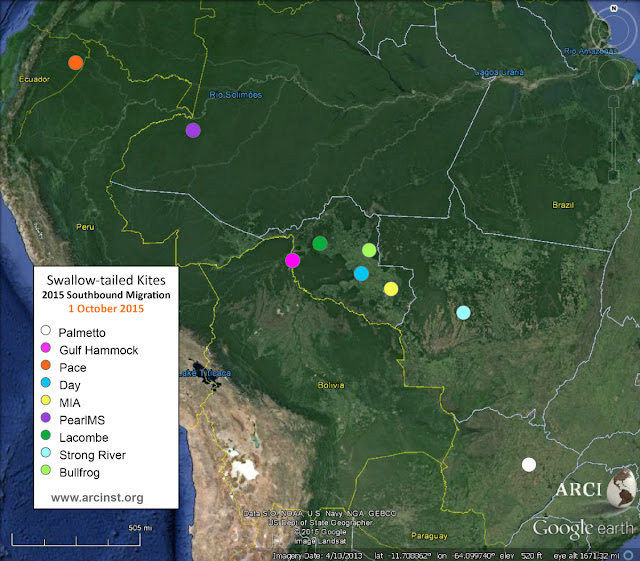The image size is (640, 561).
Task: Click the 'Lagoa Urana' water label
Action: pos(499,72)
